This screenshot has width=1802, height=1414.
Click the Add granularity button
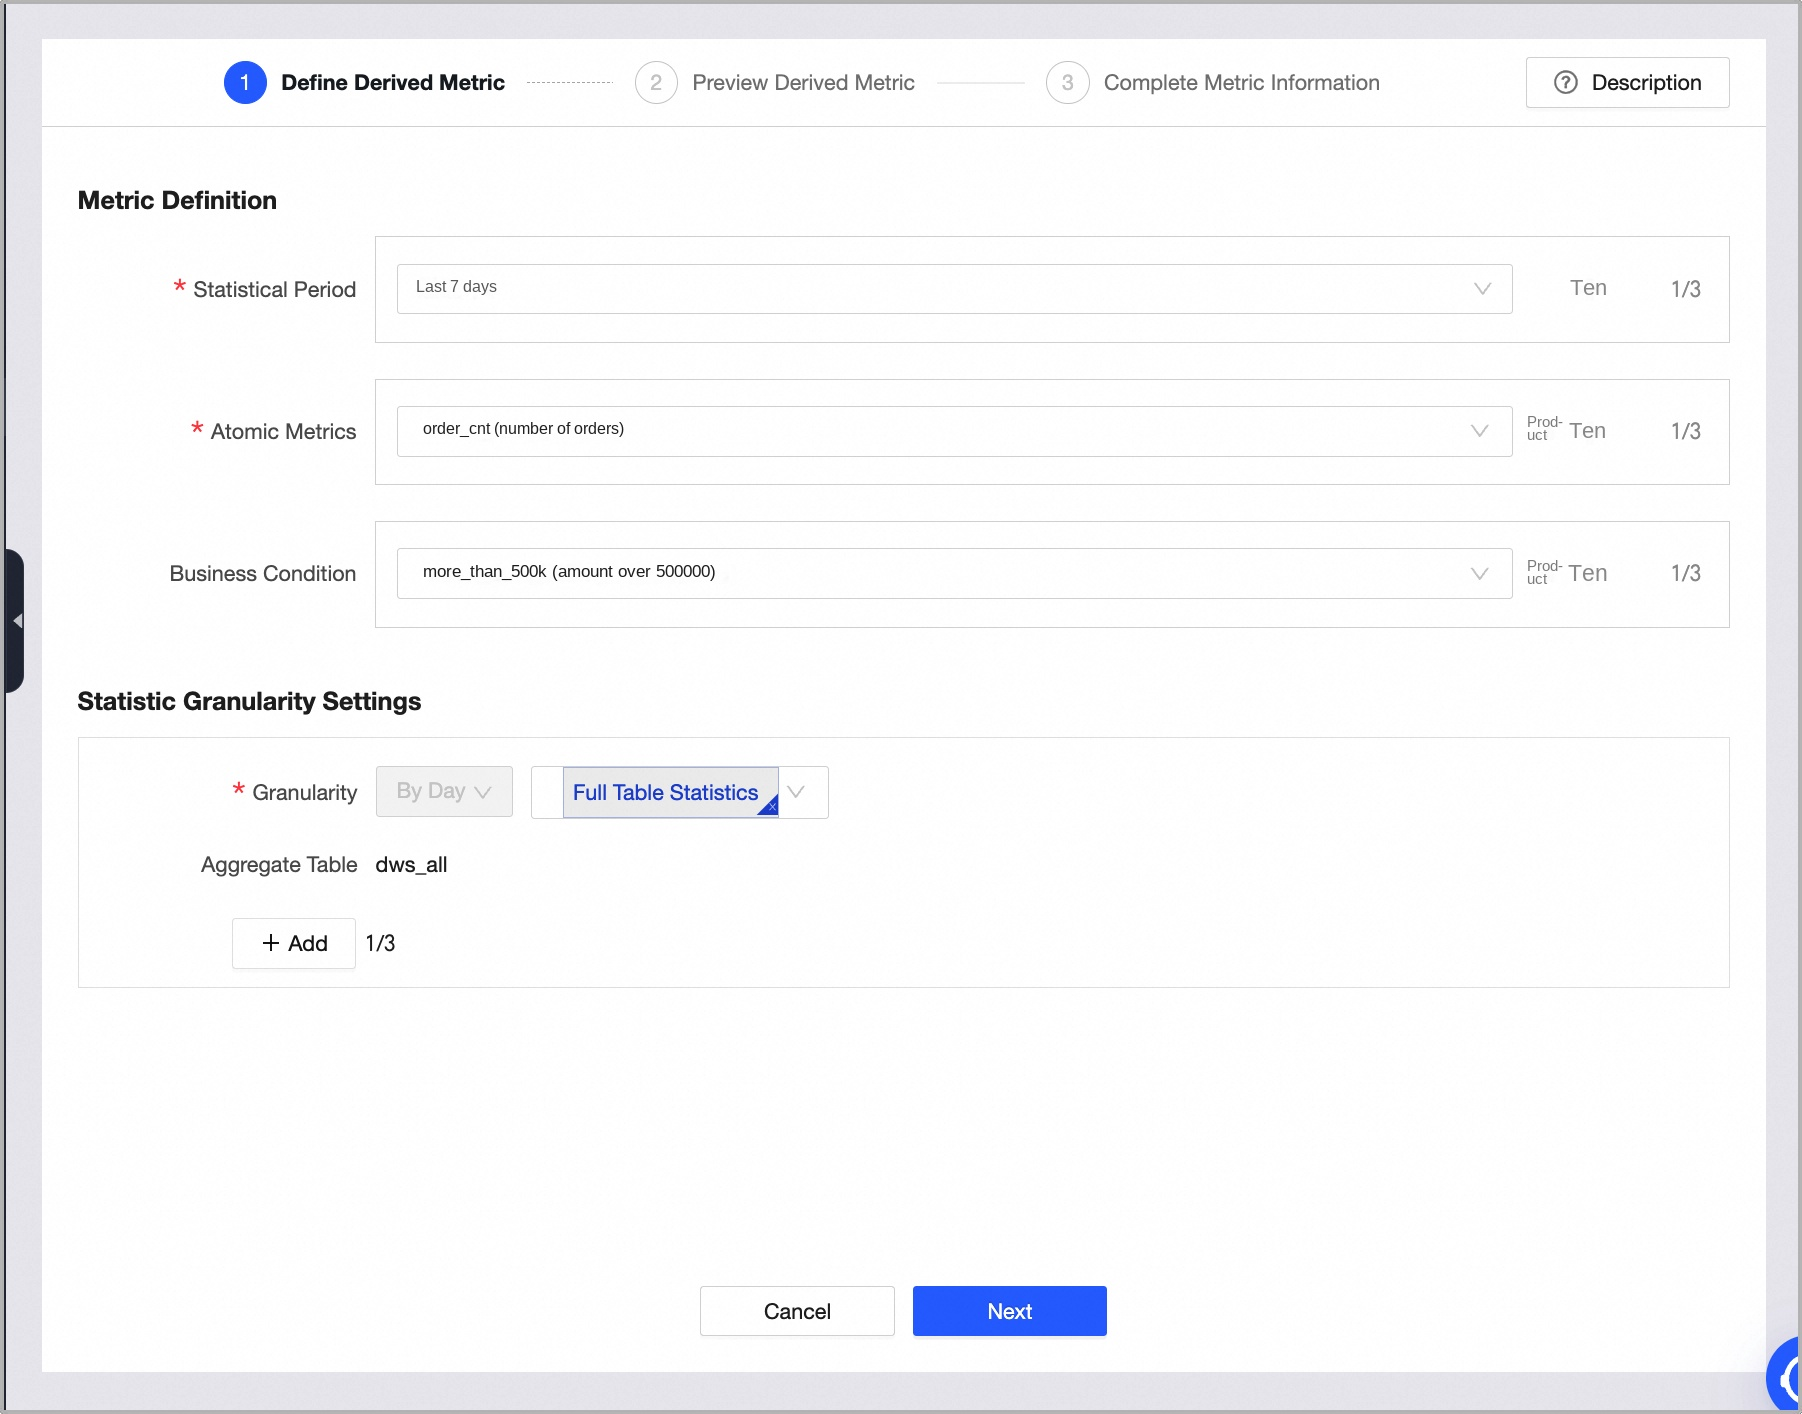(294, 943)
